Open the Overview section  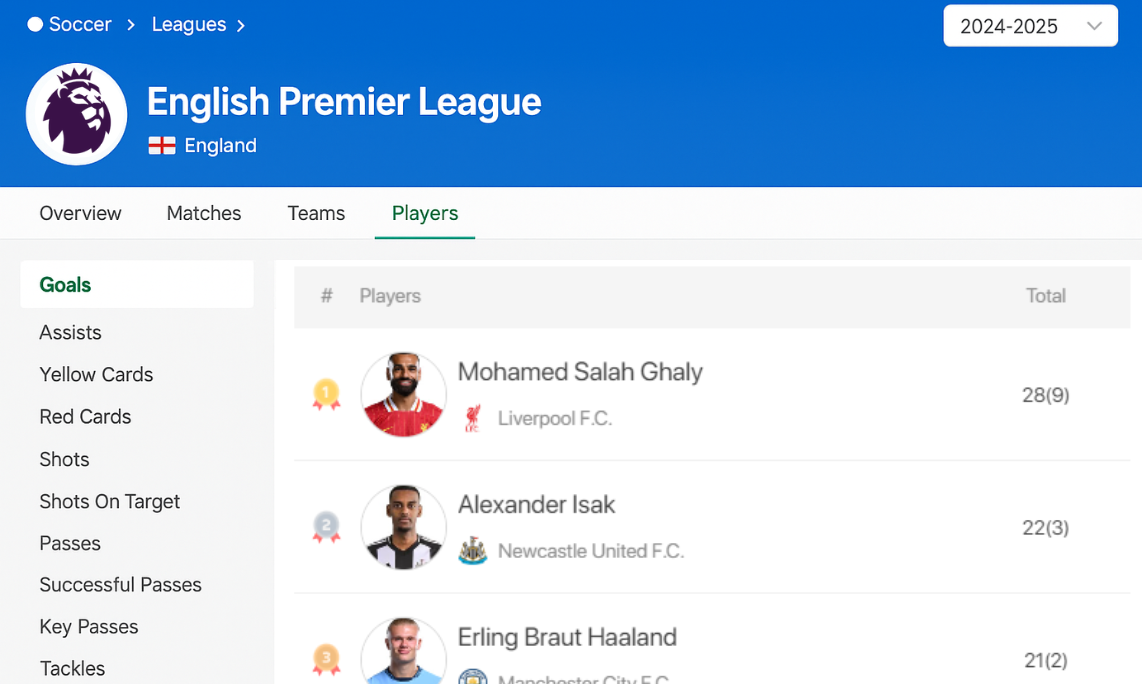click(x=80, y=213)
